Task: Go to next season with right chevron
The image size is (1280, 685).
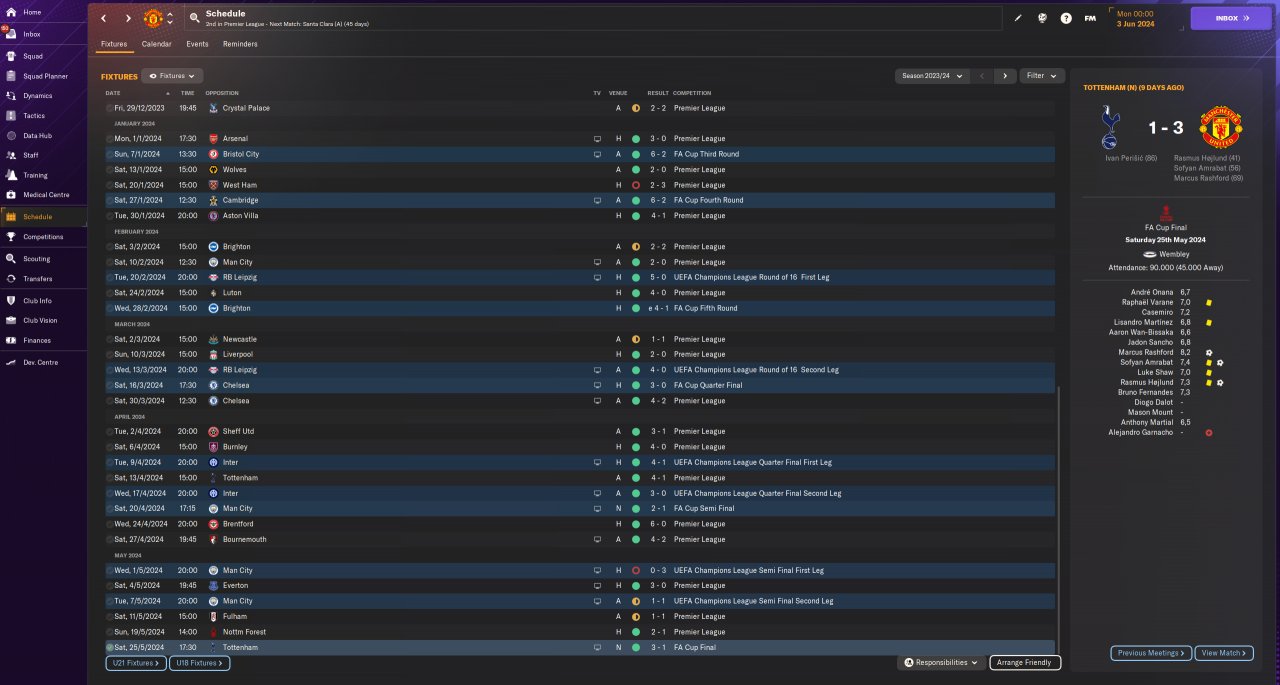Action: pos(1005,76)
